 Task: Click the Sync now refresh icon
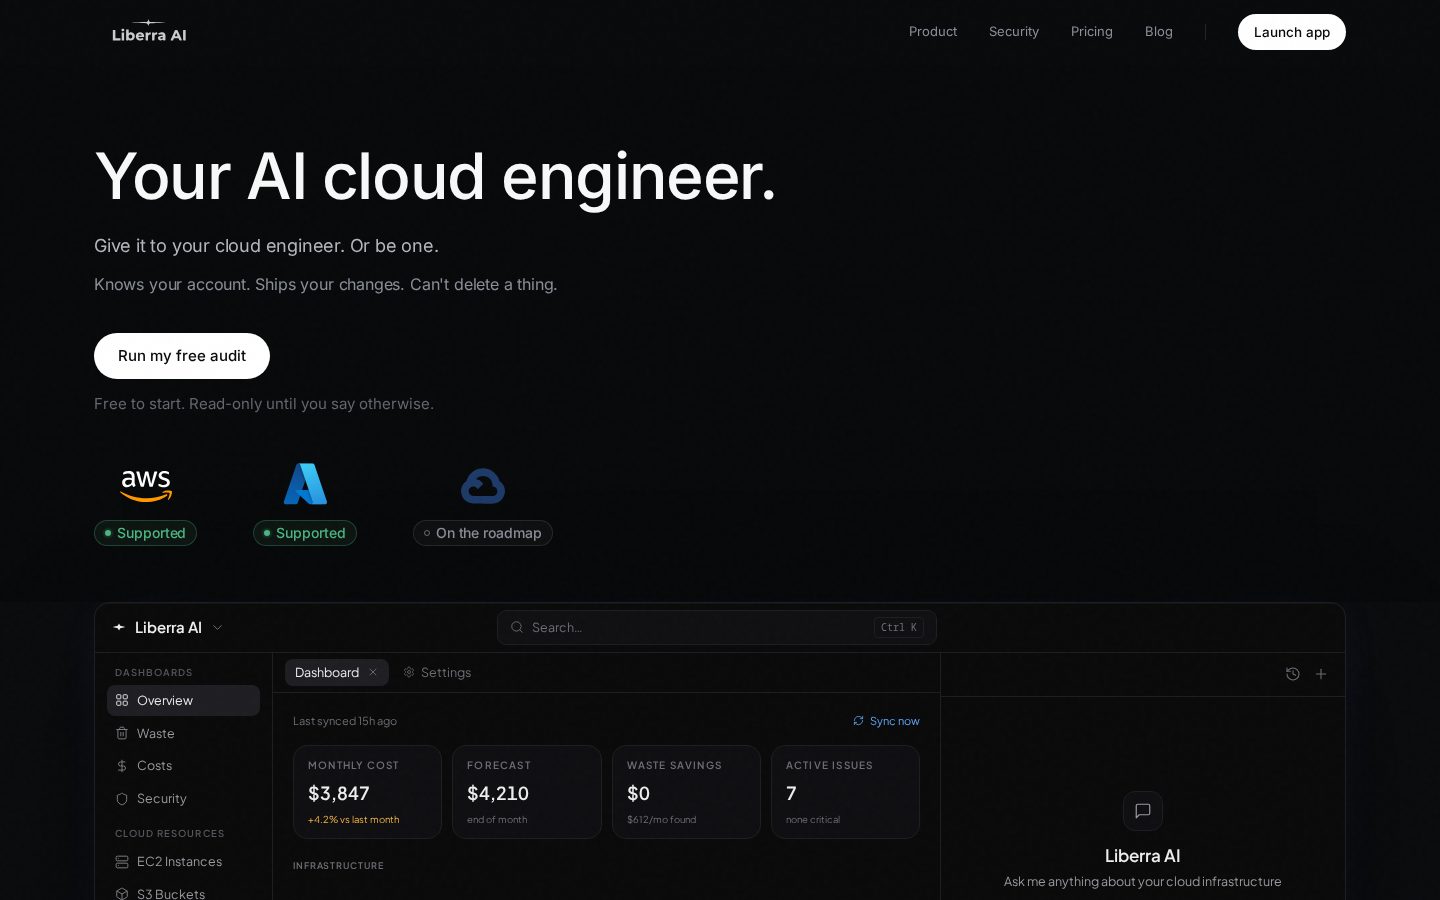point(858,721)
